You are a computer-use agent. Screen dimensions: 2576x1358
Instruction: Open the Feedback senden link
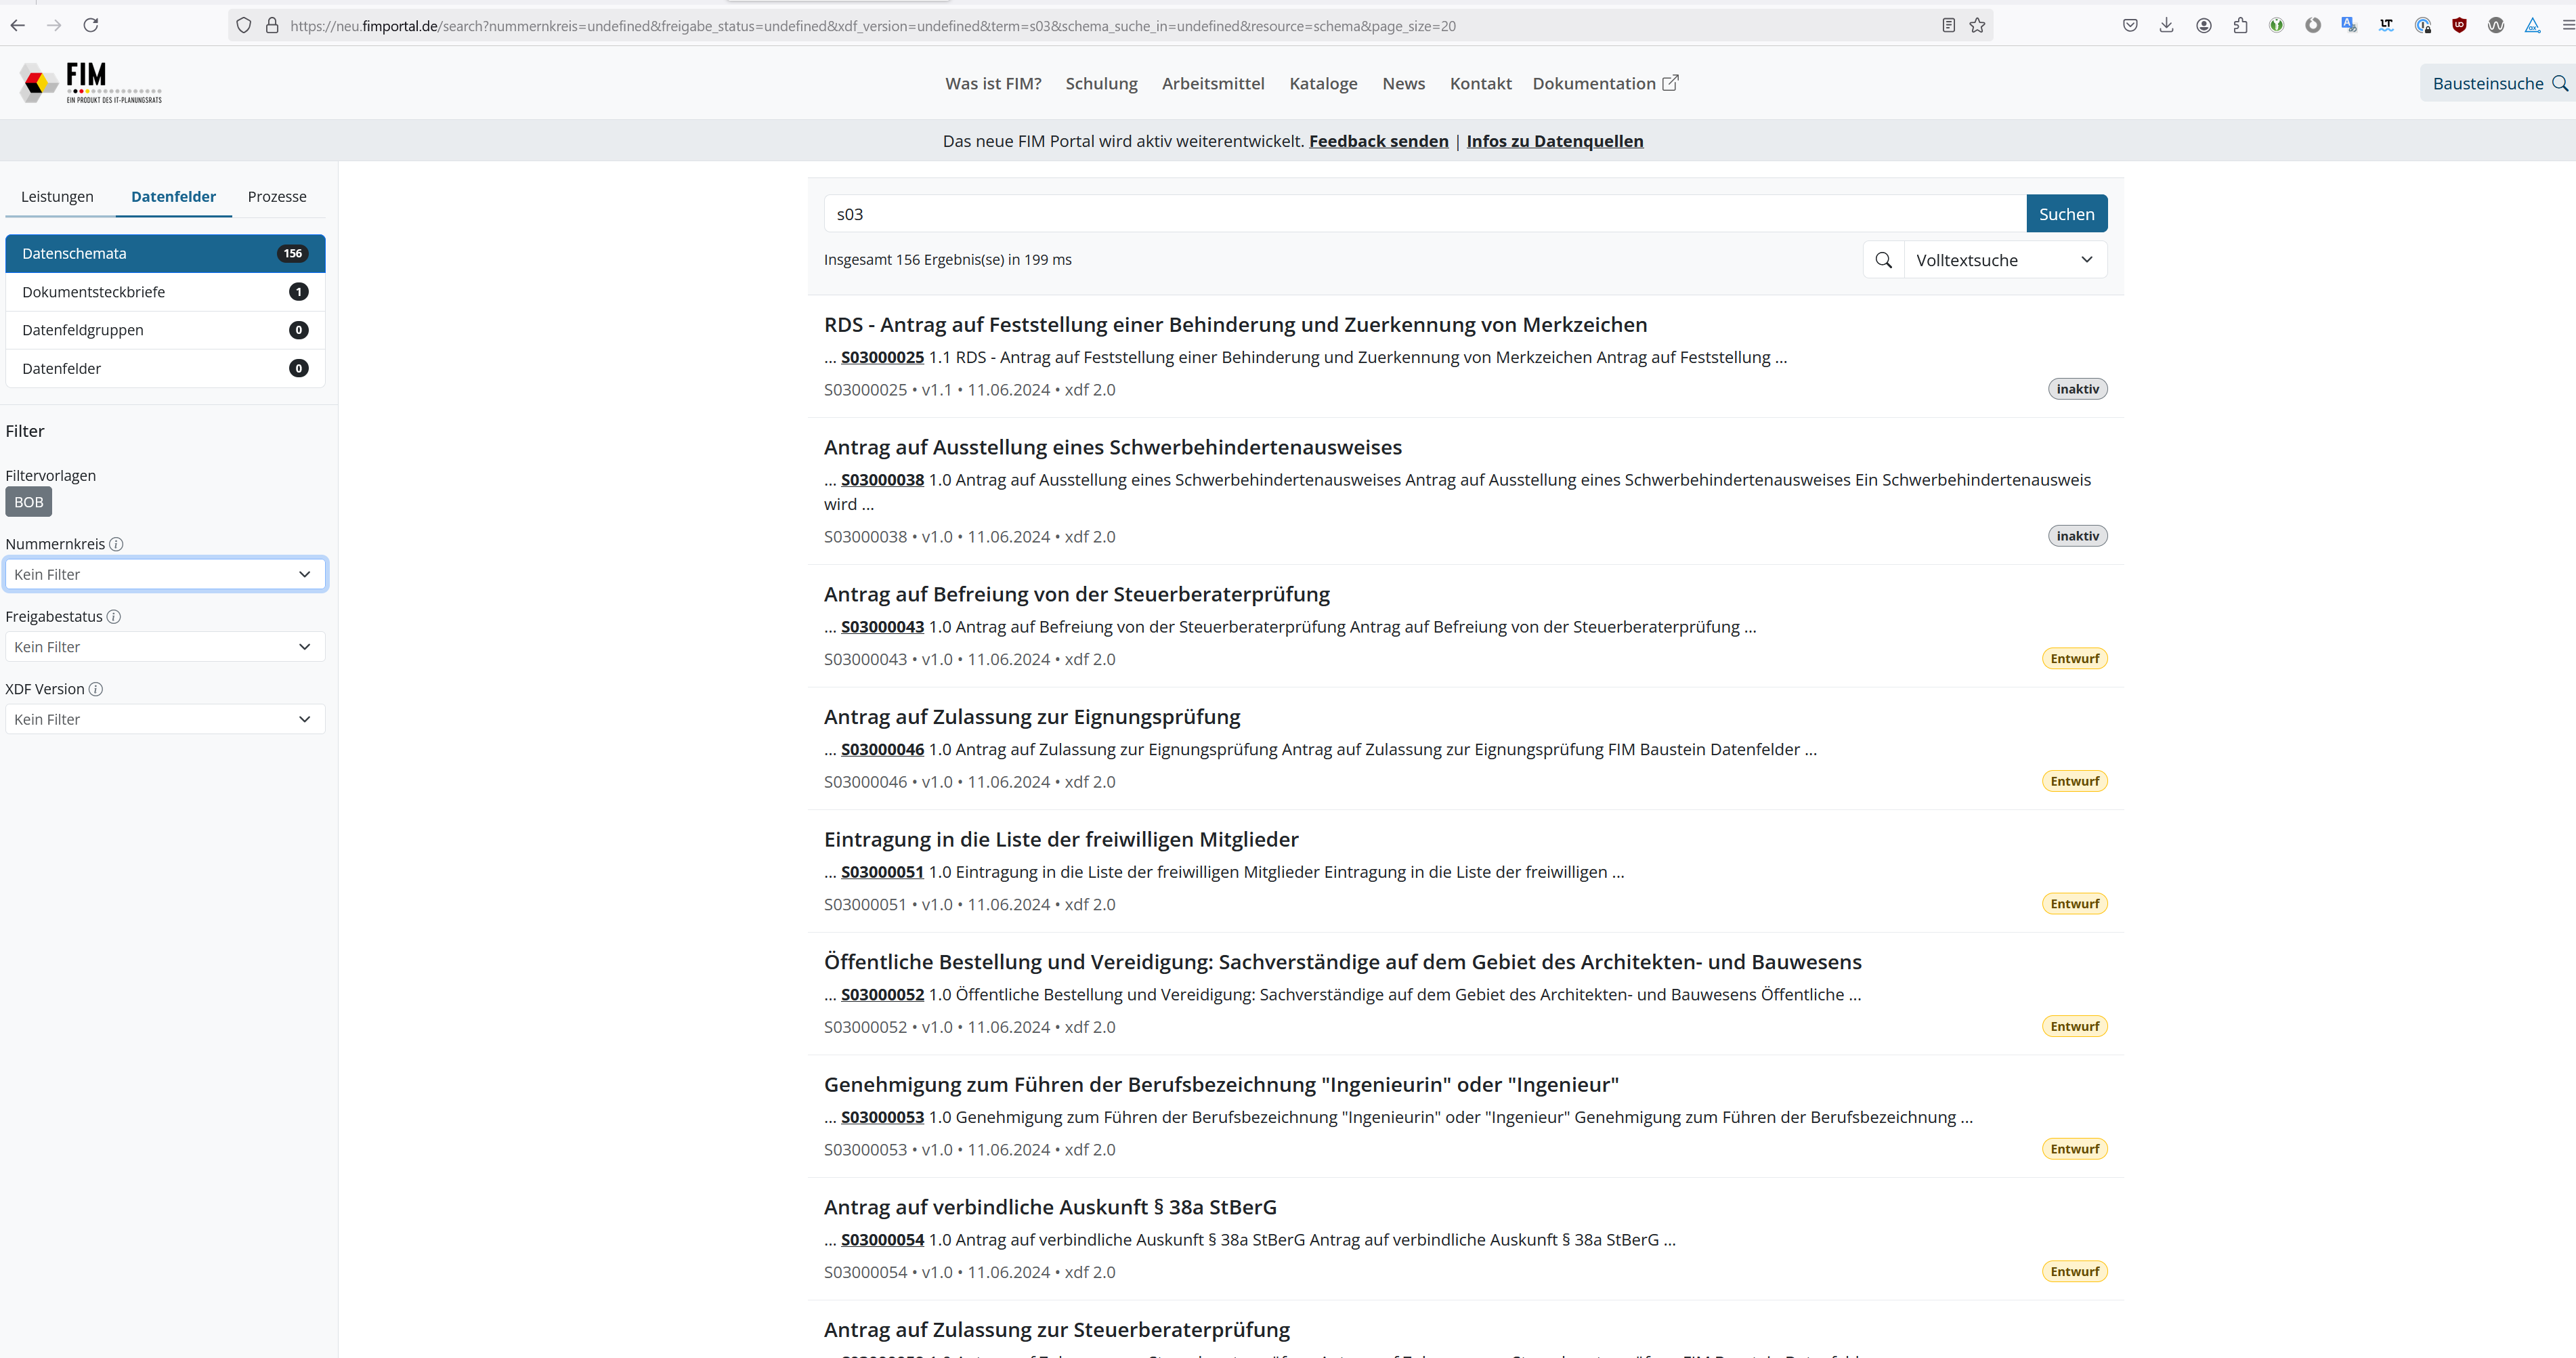pyautogui.click(x=1378, y=141)
